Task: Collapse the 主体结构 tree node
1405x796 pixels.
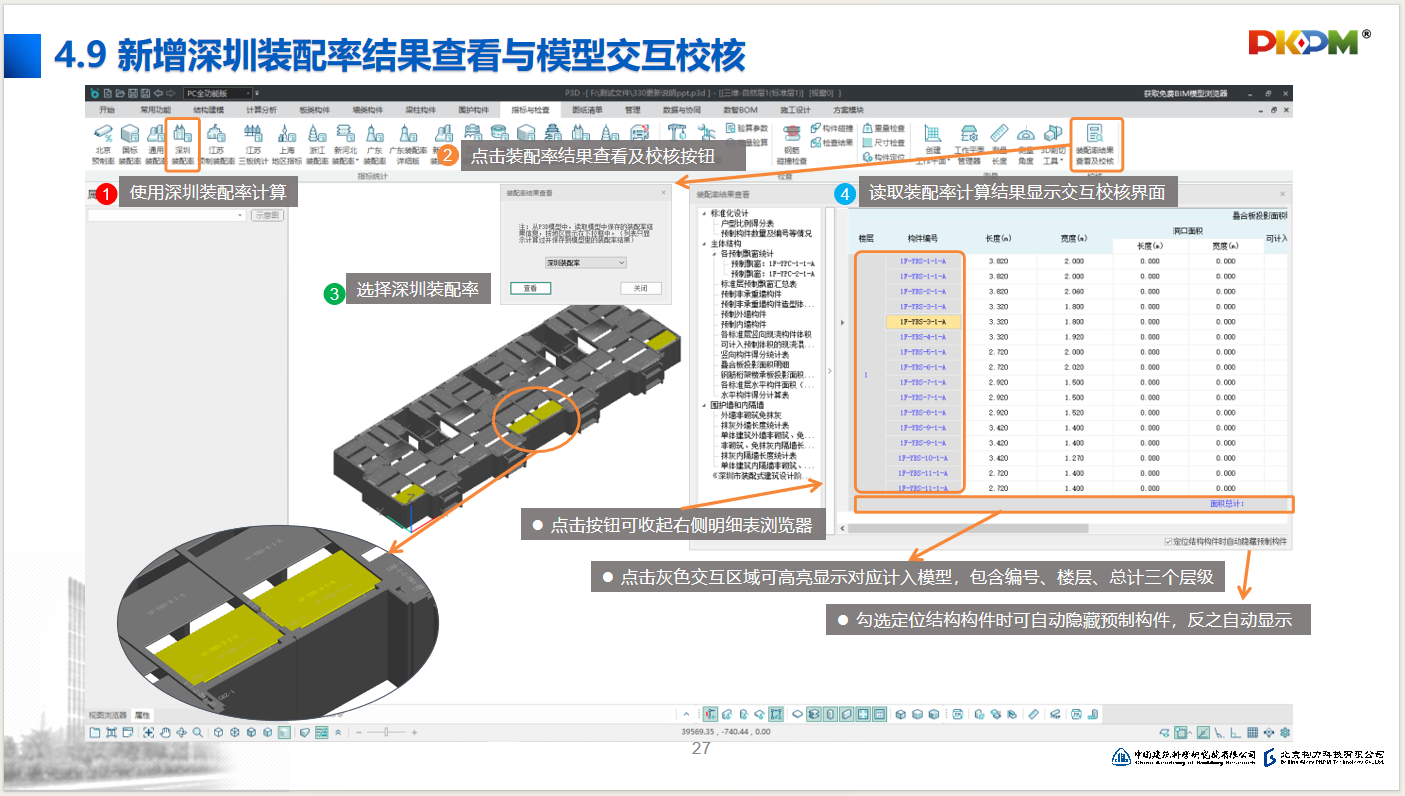Action: tap(703, 244)
